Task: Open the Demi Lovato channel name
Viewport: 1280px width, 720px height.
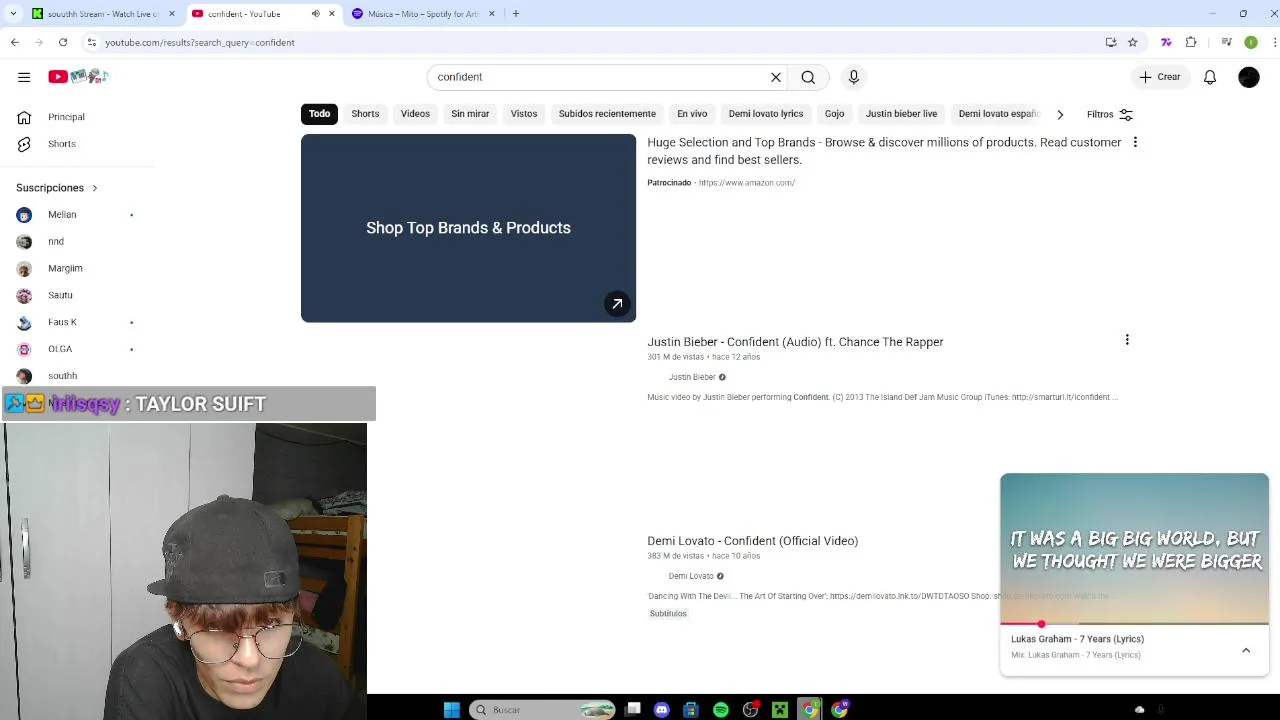Action: coord(691,576)
